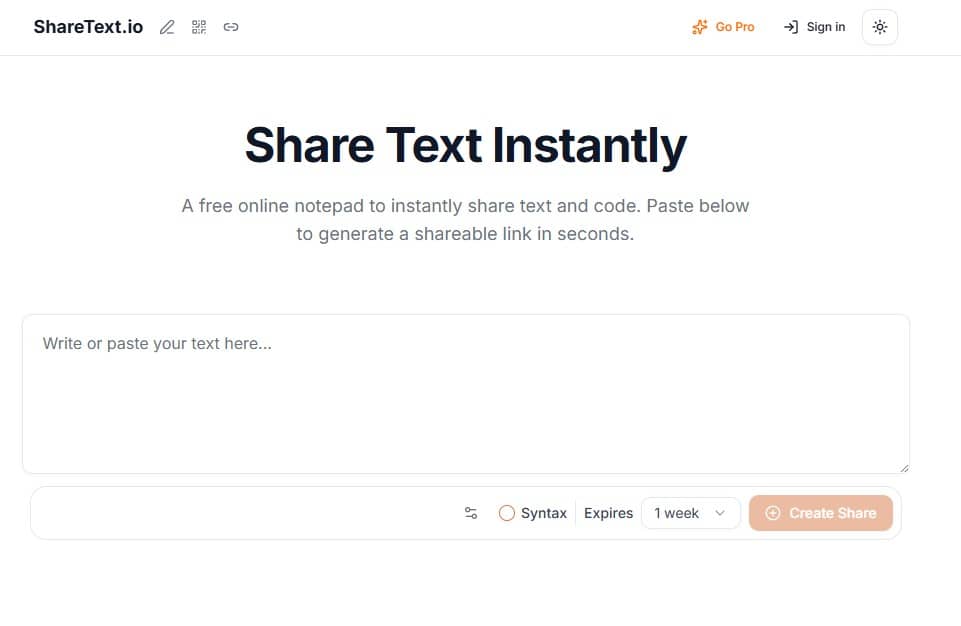961x626 pixels.
Task: Click the sparkle icon next to Go Pro
Action: [700, 27]
